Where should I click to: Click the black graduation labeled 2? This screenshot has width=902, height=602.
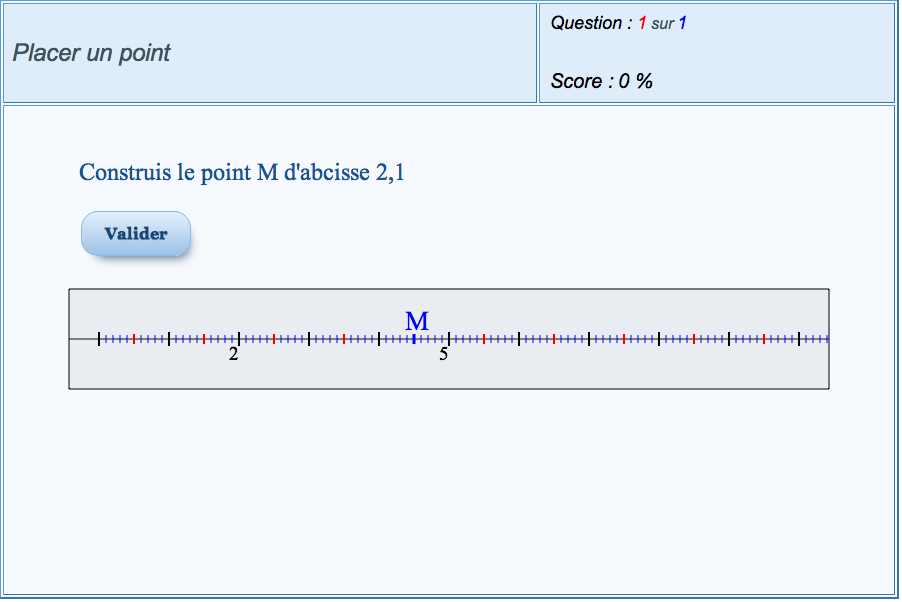coord(239,339)
